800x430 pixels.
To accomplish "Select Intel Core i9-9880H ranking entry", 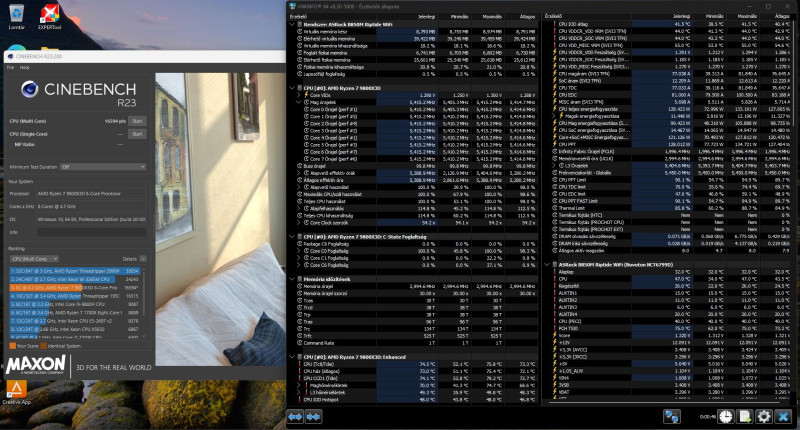I will (x=74, y=304).
